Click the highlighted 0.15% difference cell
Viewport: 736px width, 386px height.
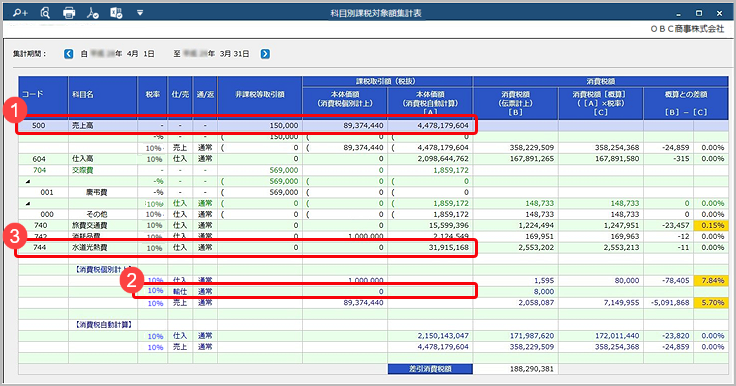click(711, 225)
